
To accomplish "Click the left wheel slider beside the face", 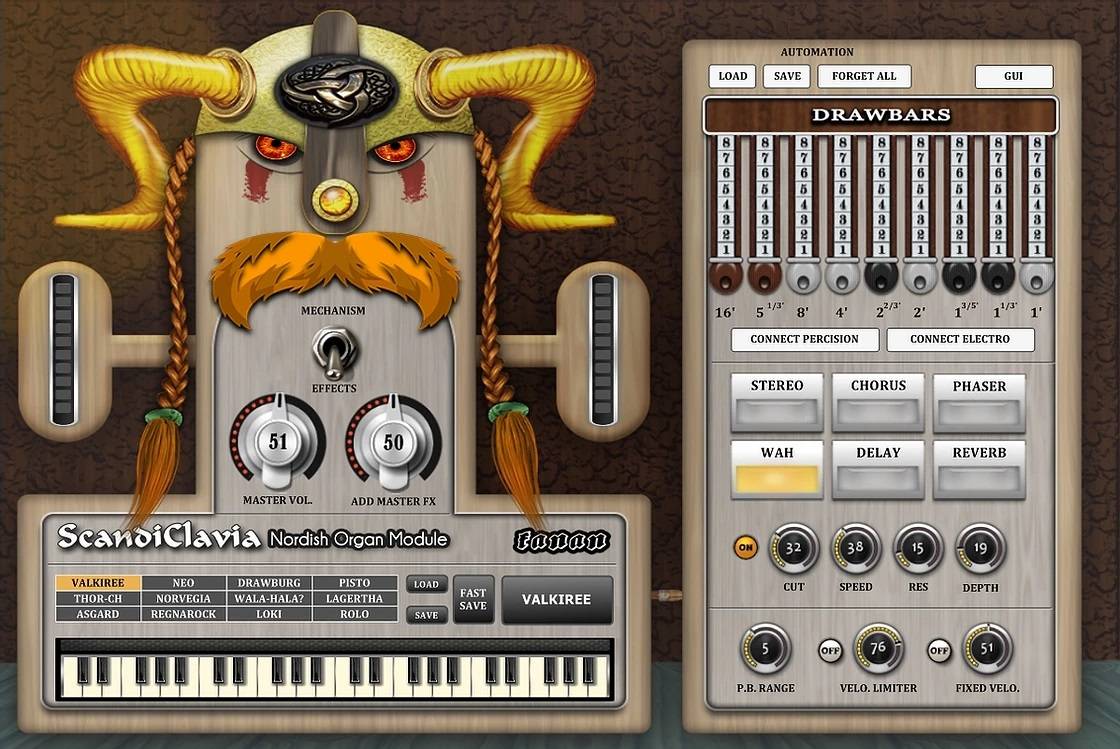I will [x=63, y=349].
